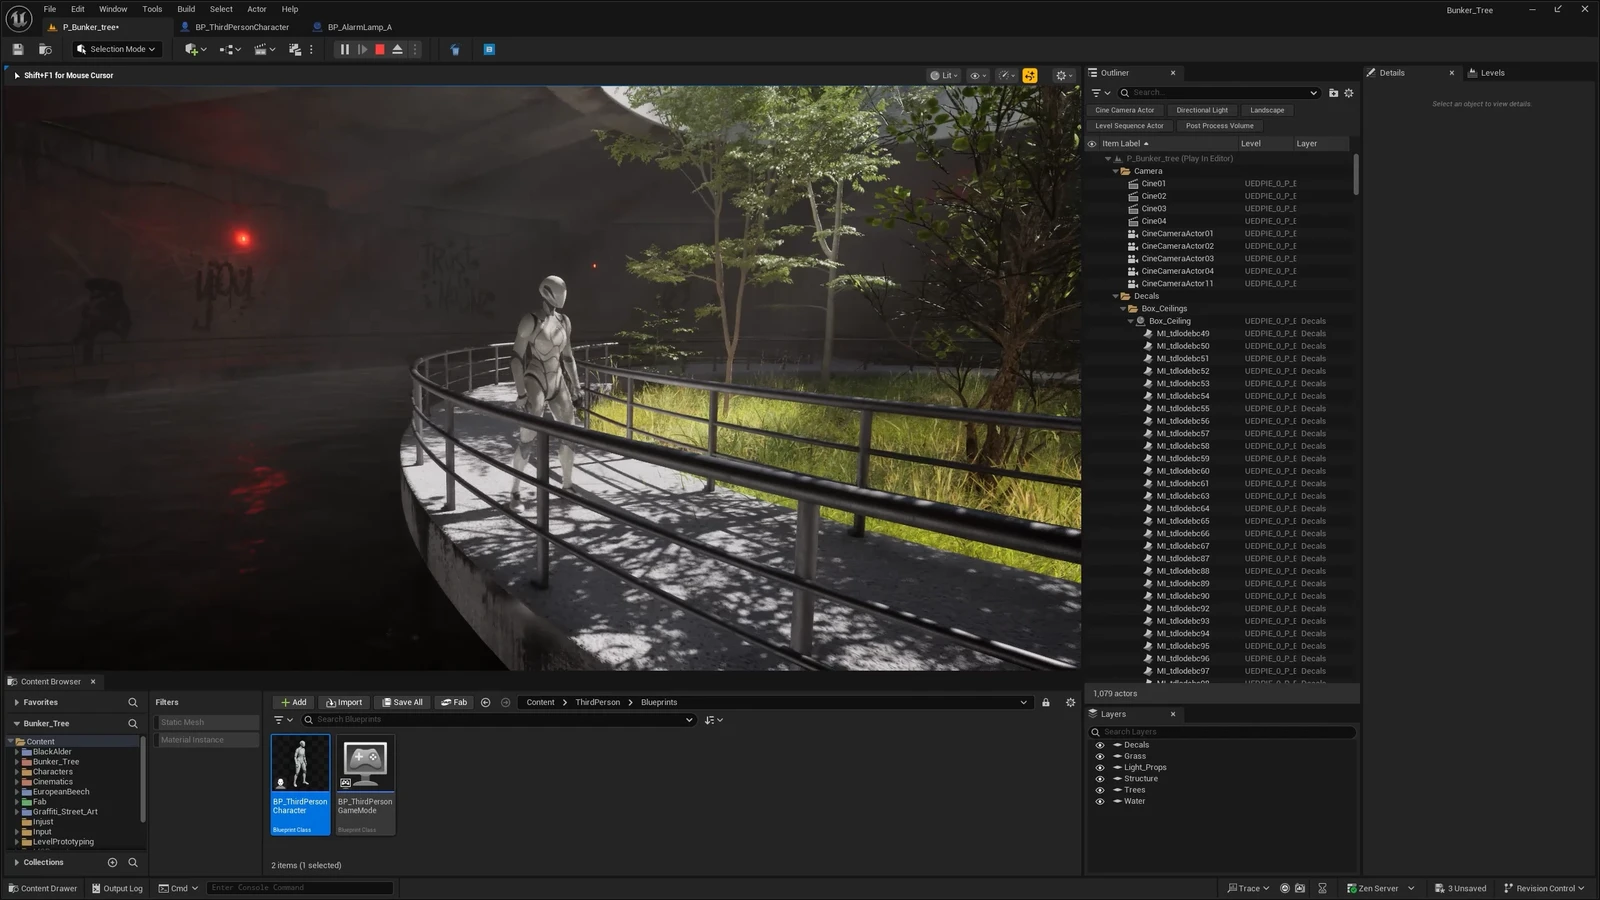Screen dimensions: 1600x900
Task: Select the BP_ThirdPersonGameMode thumbnail
Action: tap(366, 784)
